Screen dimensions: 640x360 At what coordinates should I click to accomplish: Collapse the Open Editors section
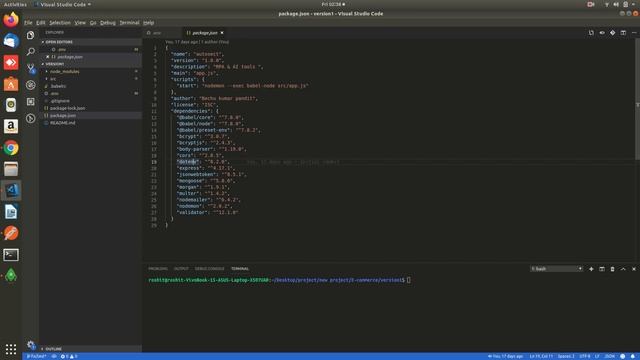pyautogui.click(x=91, y=42)
